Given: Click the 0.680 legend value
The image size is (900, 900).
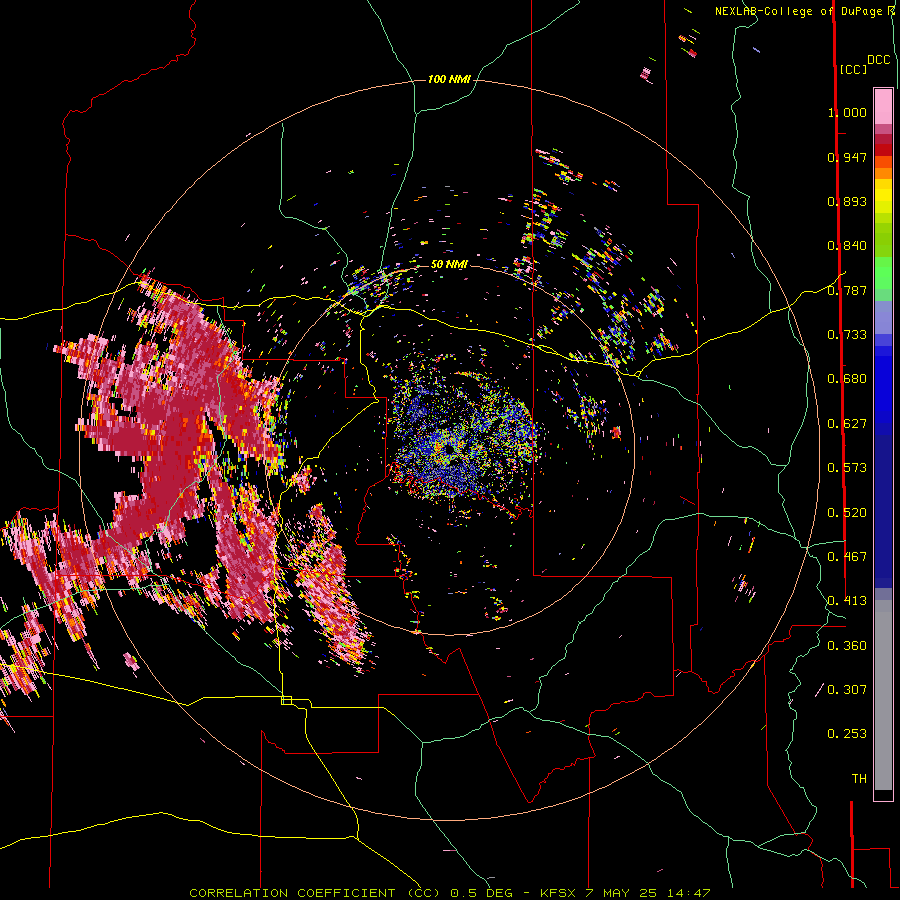Looking at the screenshot, I should pyautogui.click(x=847, y=379).
